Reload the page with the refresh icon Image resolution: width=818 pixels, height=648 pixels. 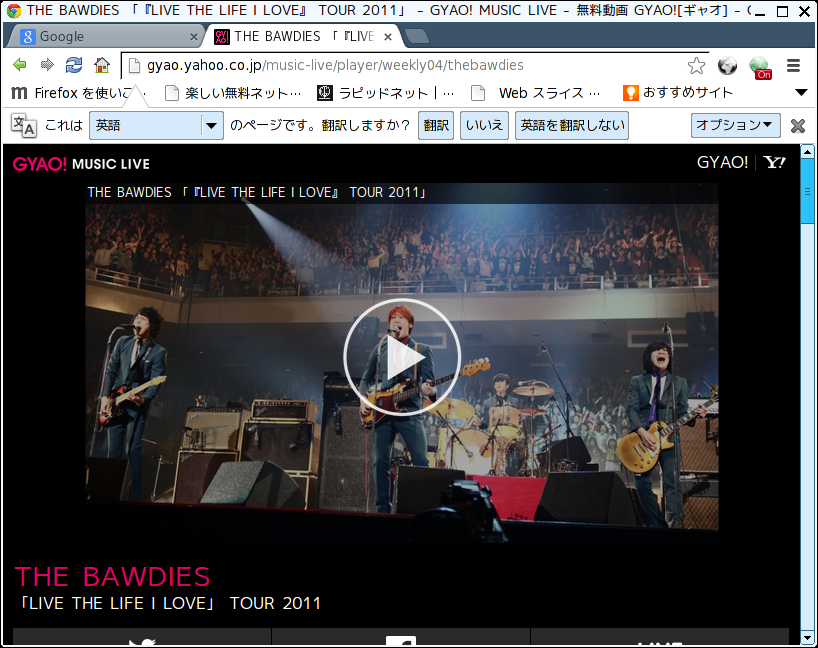(x=74, y=65)
